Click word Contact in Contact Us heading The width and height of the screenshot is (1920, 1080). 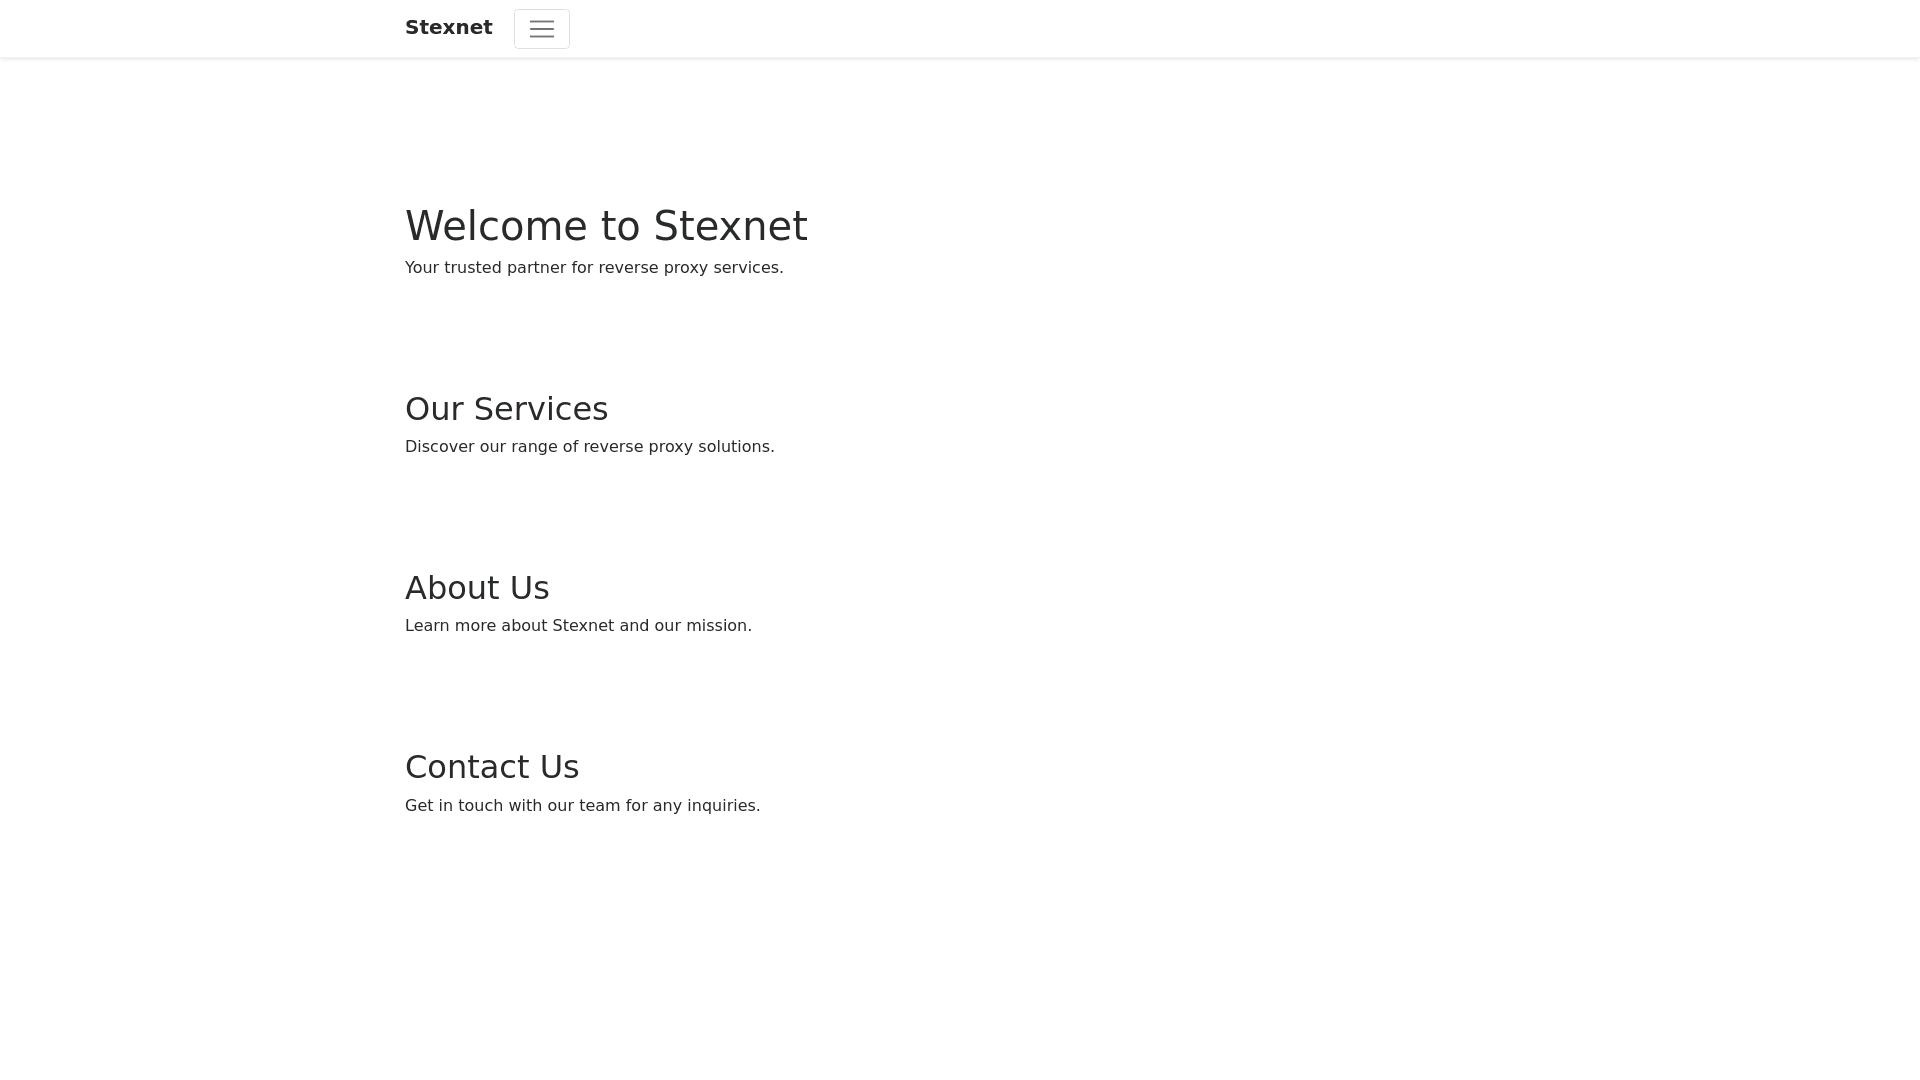(465, 767)
